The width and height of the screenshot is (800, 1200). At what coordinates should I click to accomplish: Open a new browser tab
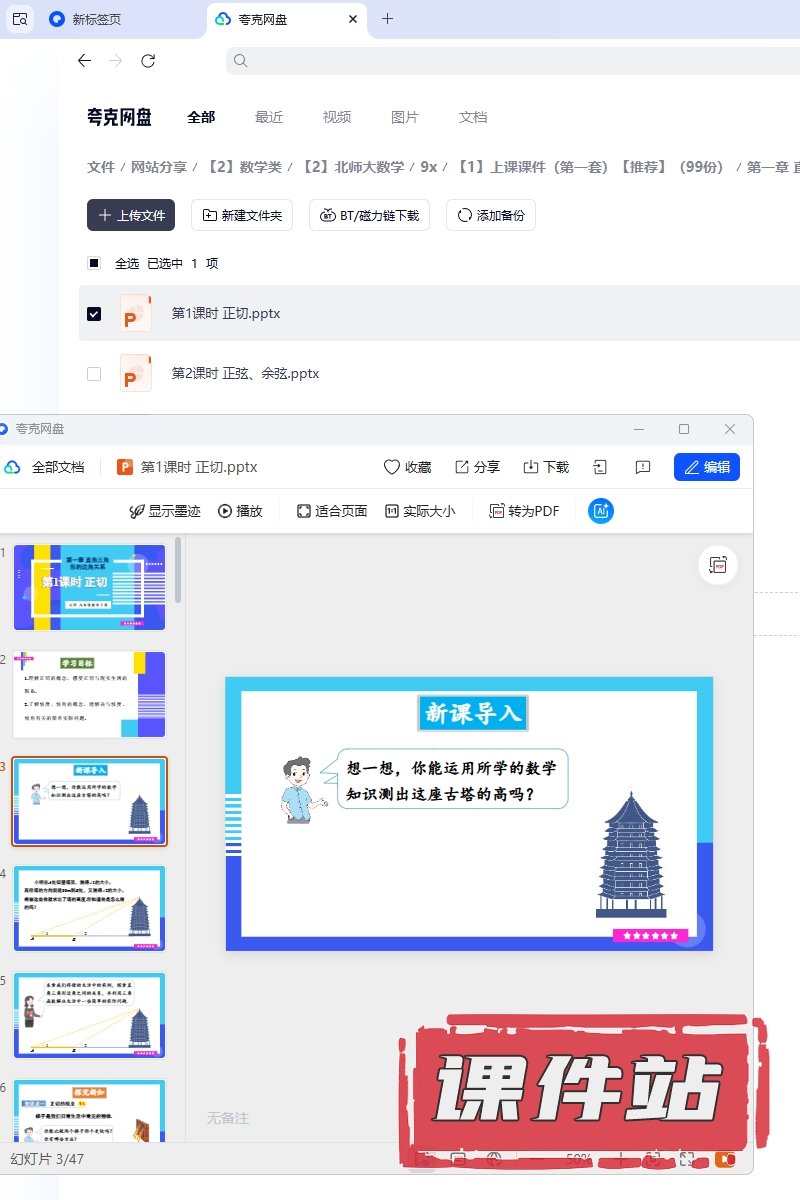pyautogui.click(x=388, y=19)
